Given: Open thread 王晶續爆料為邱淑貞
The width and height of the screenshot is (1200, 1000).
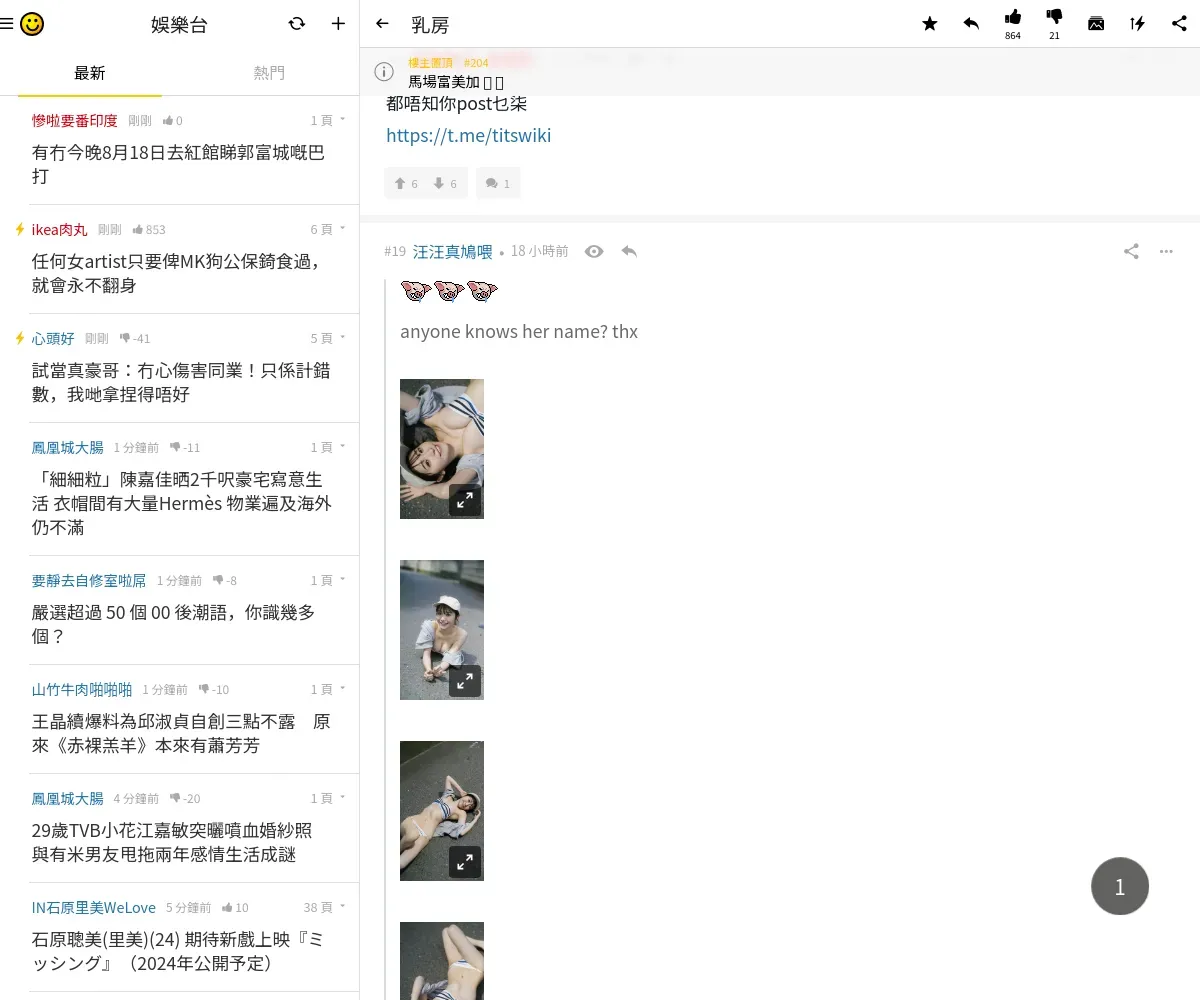Looking at the screenshot, I should pyautogui.click(x=181, y=733).
